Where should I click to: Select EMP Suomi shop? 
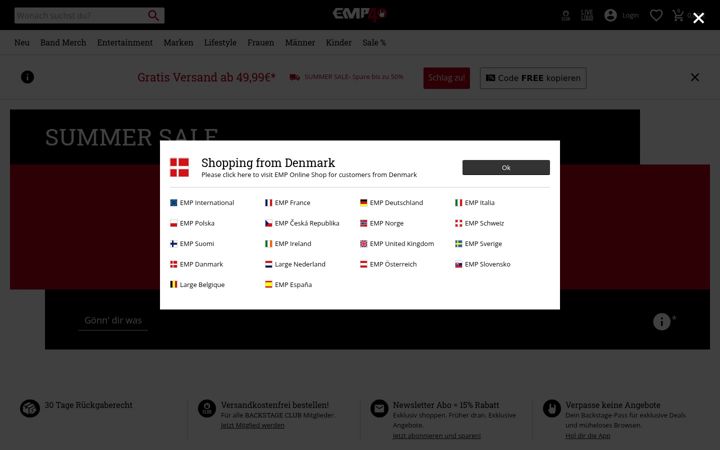(192, 244)
